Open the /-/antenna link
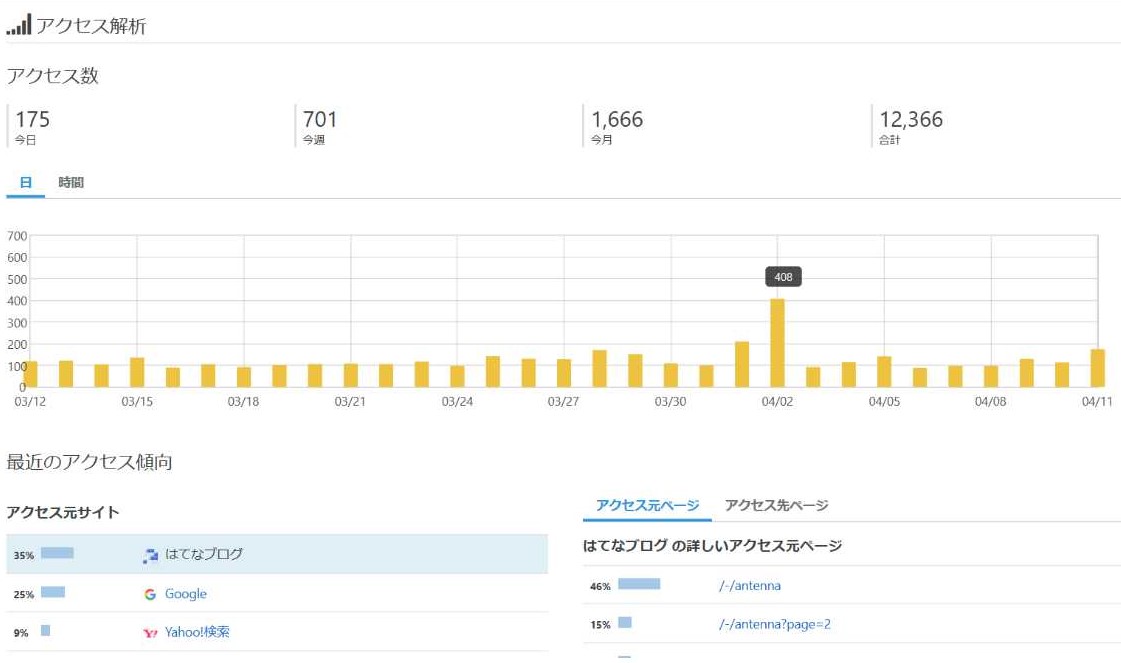1121x663 pixels. pyautogui.click(x=750, y=586)
